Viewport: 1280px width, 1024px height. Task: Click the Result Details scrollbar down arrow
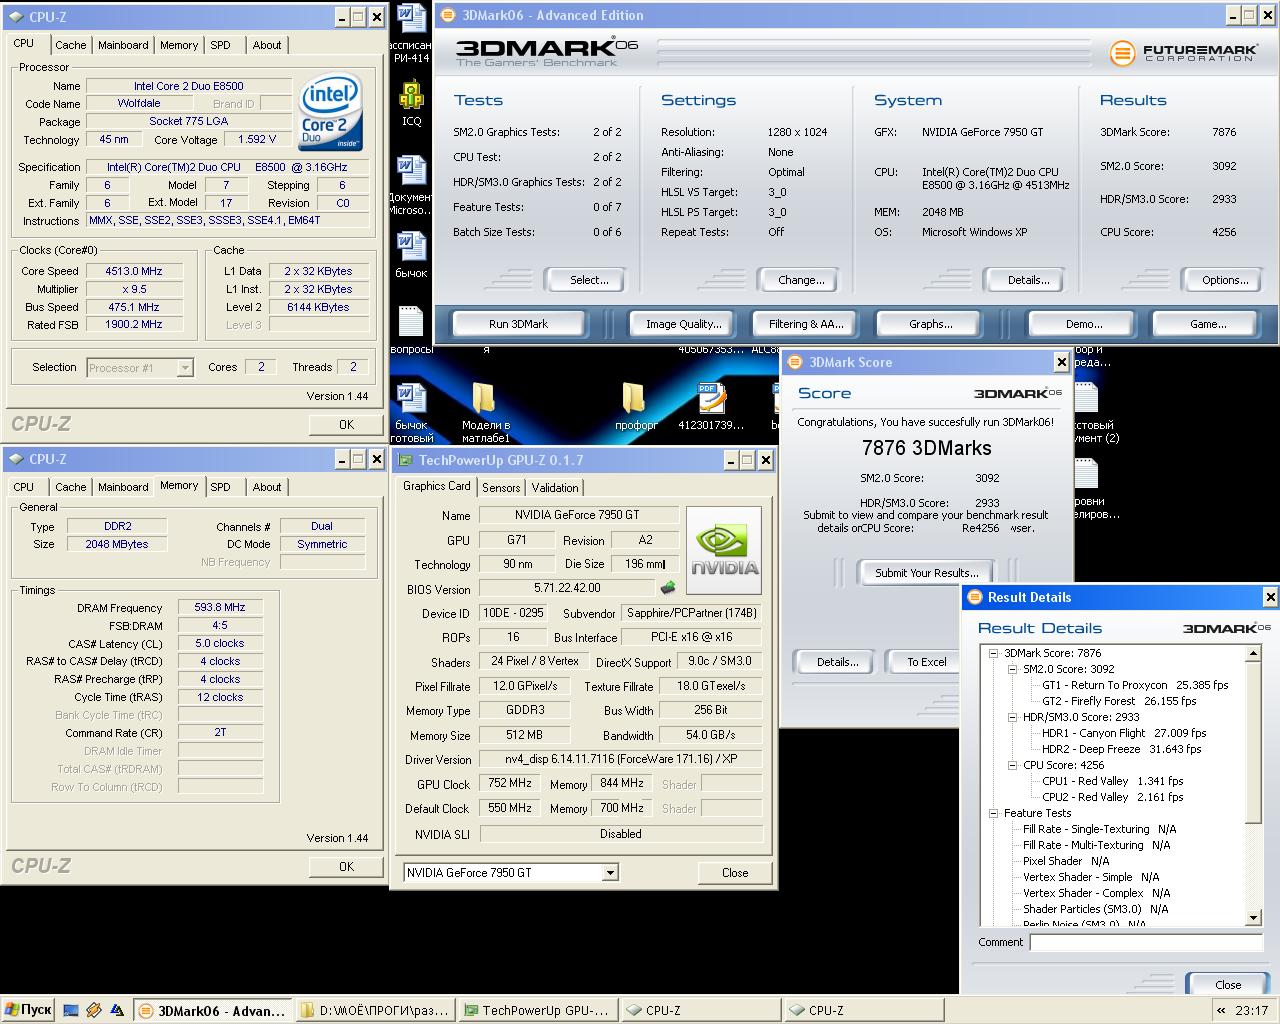[x=1254, y=918]
